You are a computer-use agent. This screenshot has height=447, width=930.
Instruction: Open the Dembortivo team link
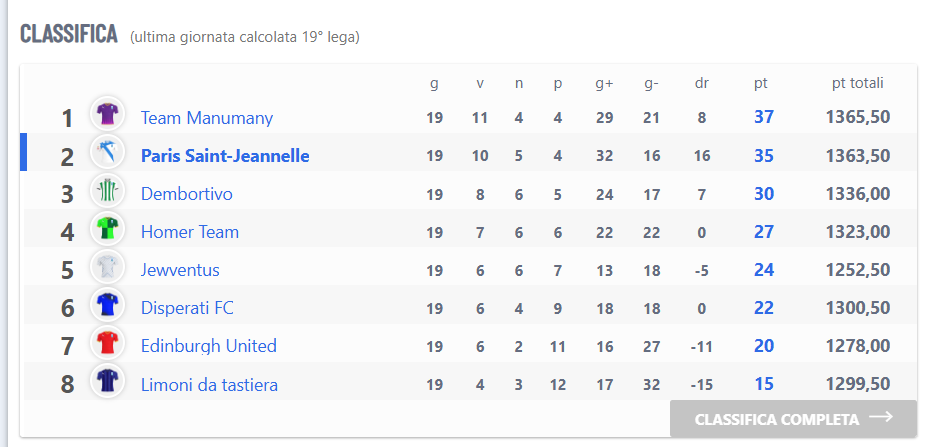[x=186, y=194]
